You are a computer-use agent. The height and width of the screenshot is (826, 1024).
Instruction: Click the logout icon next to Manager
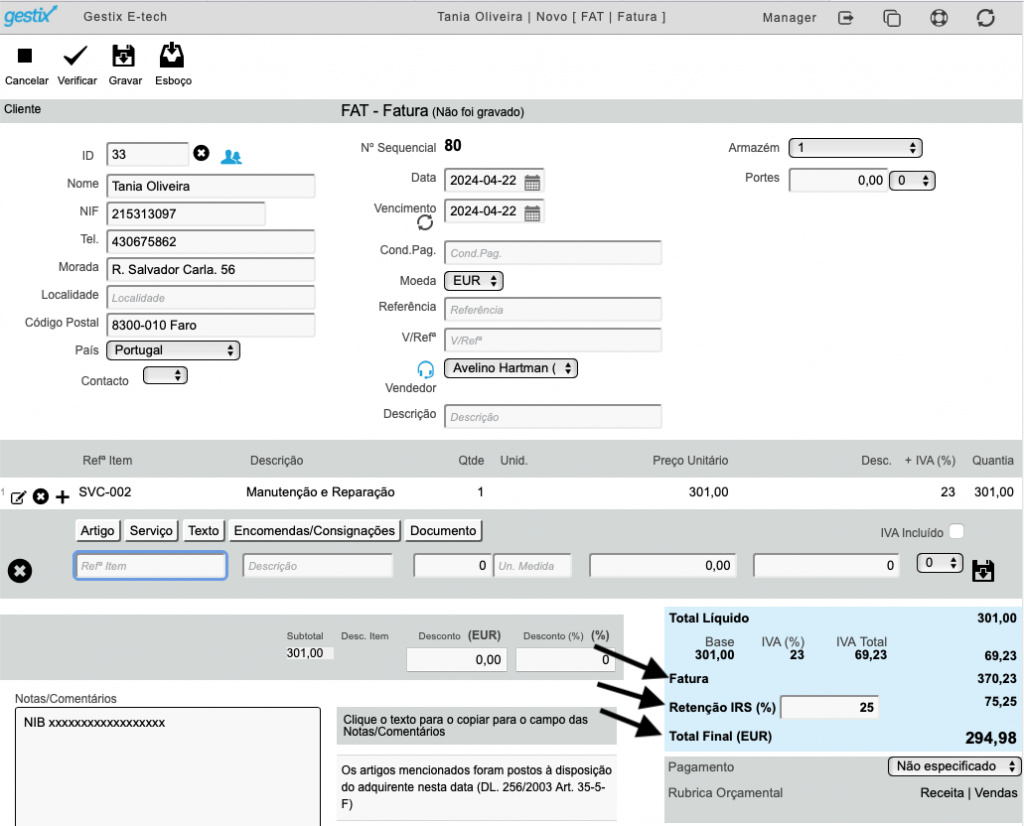846,18
